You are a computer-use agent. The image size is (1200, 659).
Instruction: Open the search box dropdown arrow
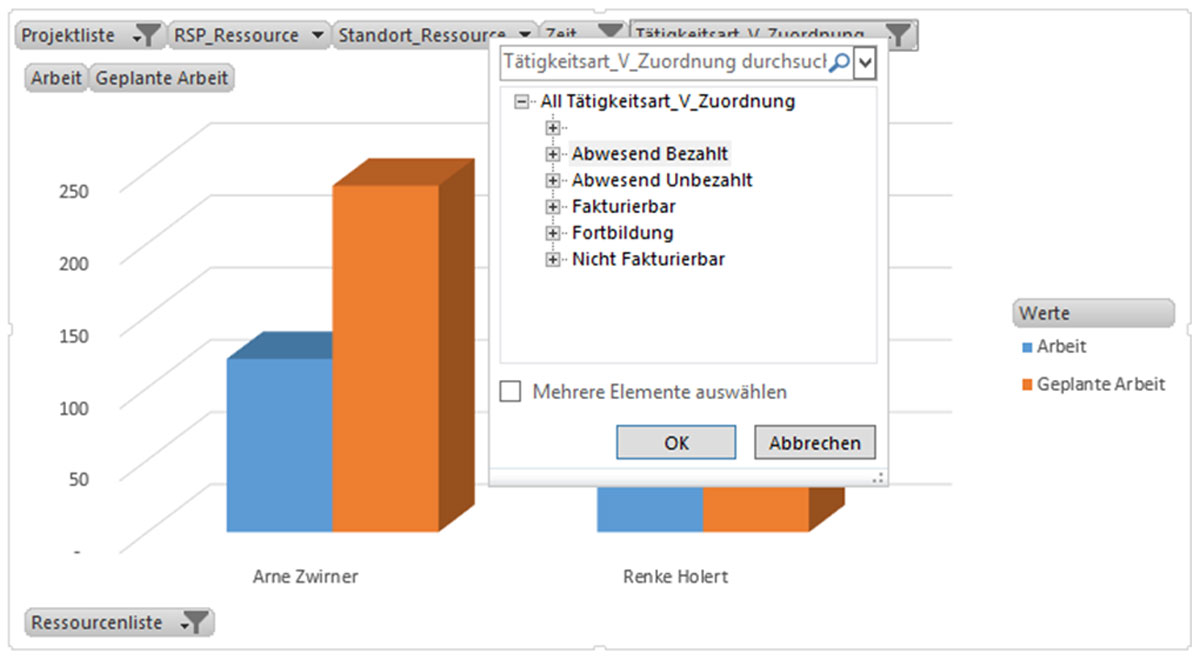click(866, 63)
